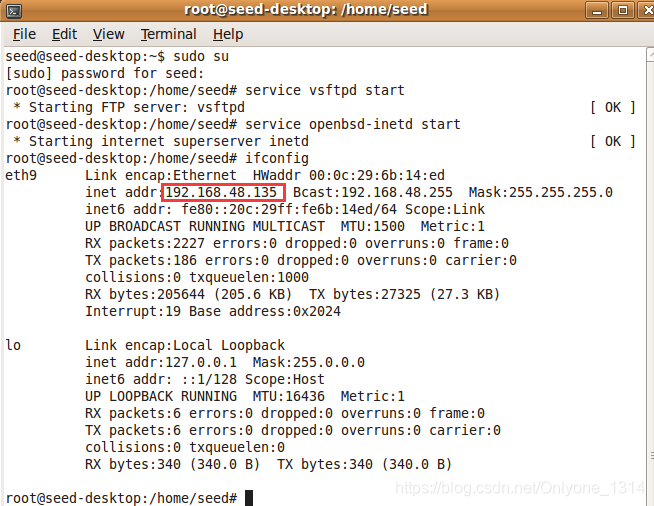Click the inet addr 192.168.48.135 value
The width and height of the screenshot is (654, 506).
(x=221, y=192)
